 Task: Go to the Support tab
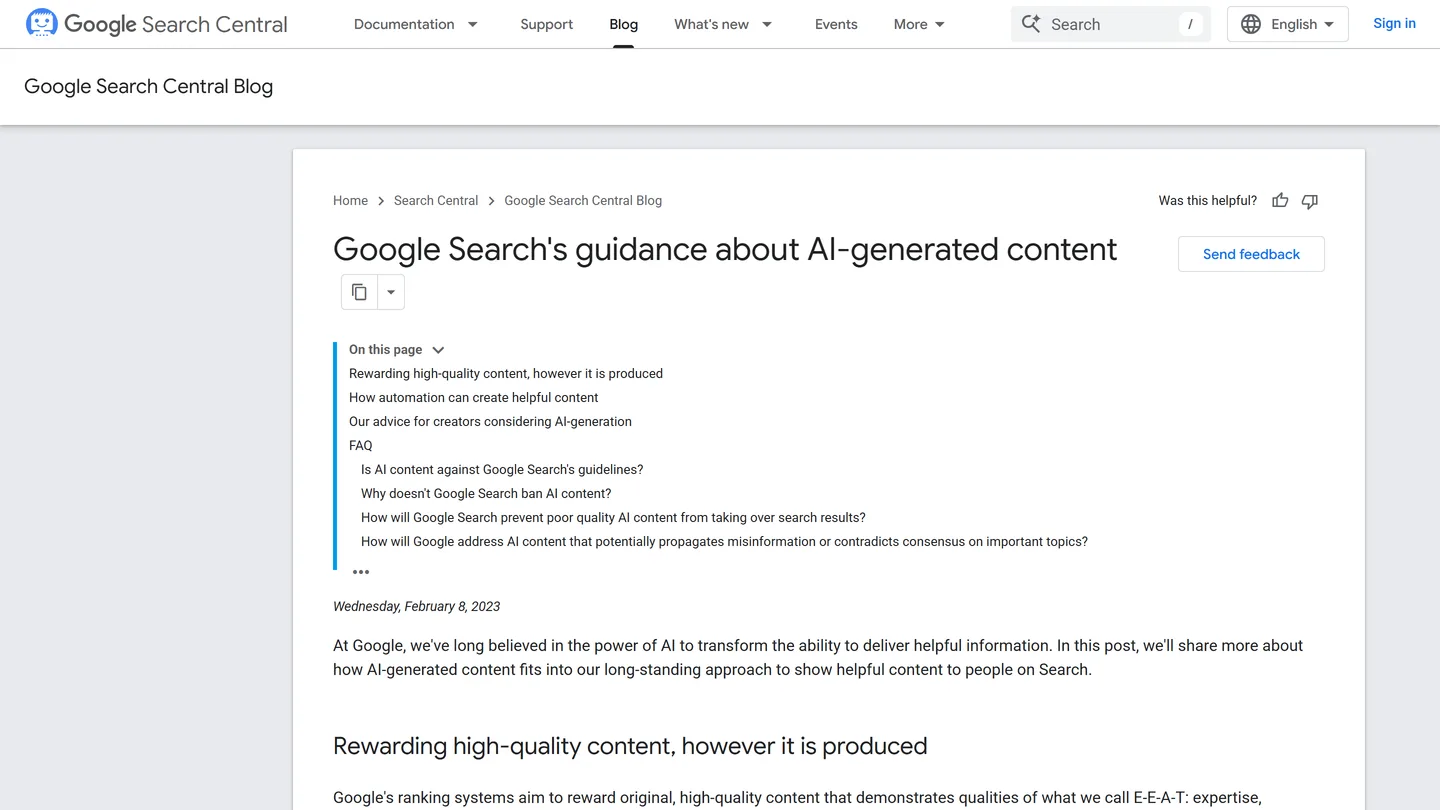pyautogui.click(x=547, y=24)
